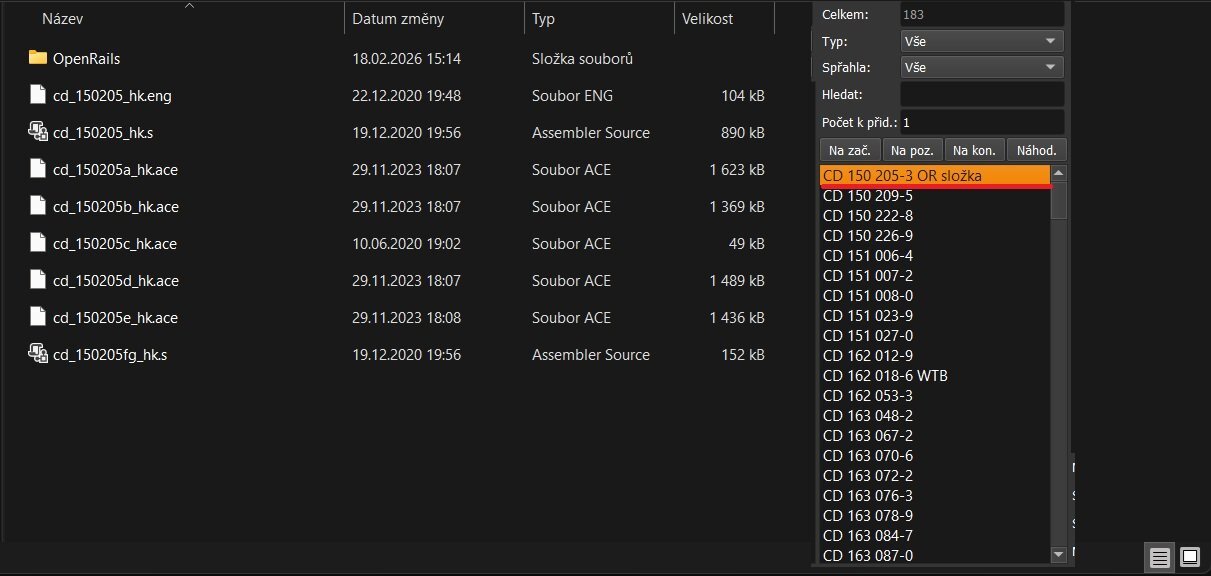Select the cd_150205_hk.eng file icon

(38, 95)
